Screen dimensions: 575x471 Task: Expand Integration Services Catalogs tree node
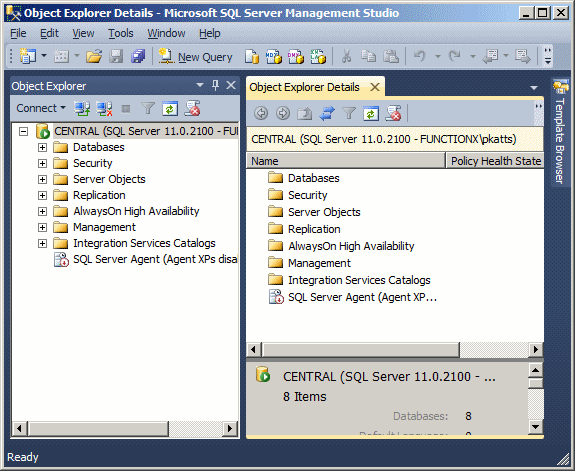[43, 243]
